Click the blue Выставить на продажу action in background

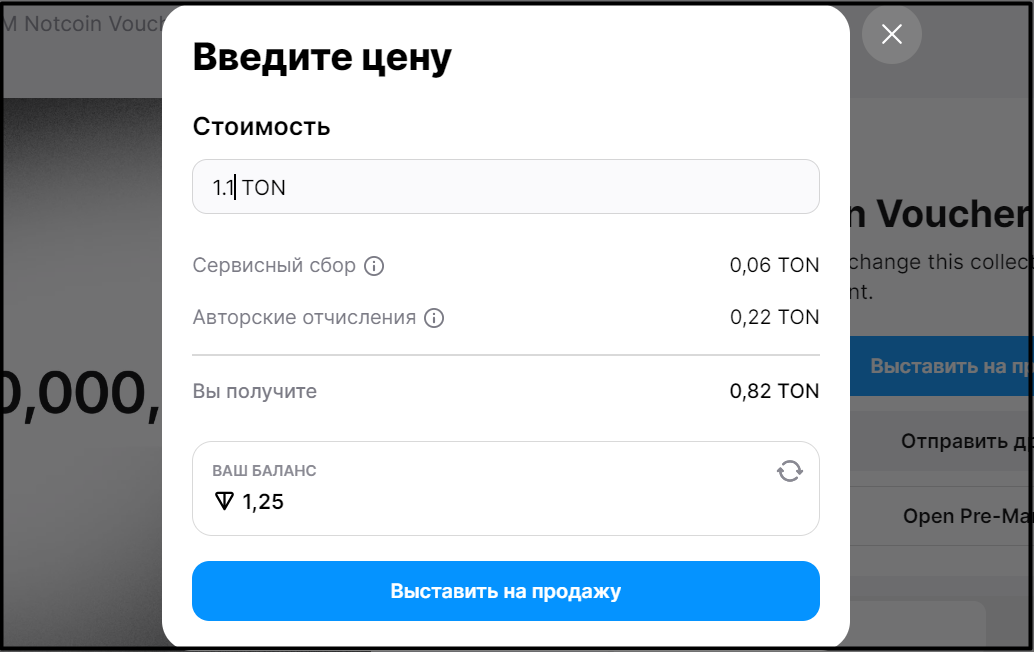(961, 366)
